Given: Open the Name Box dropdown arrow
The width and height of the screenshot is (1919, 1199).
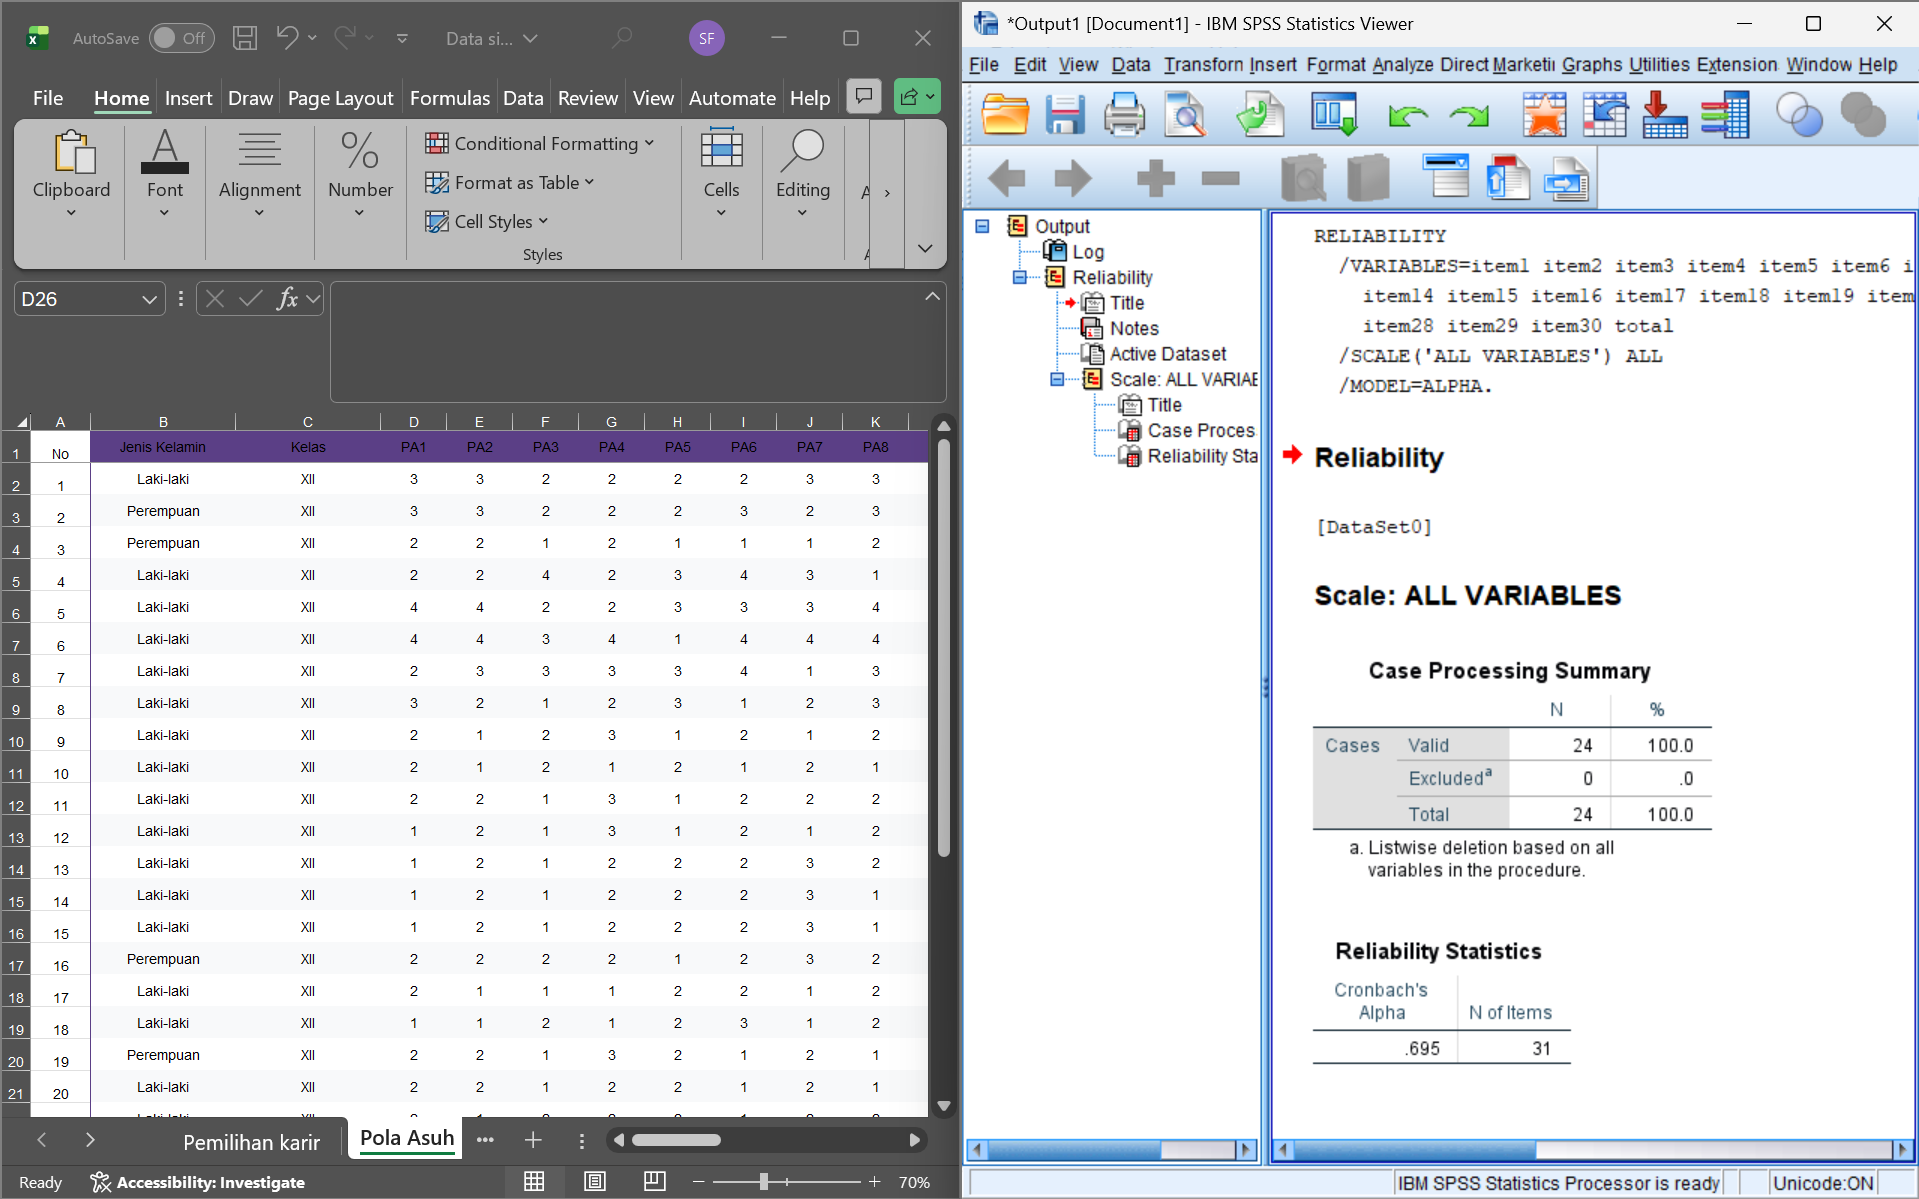Looking at the screenshot, I should point(149,299).
